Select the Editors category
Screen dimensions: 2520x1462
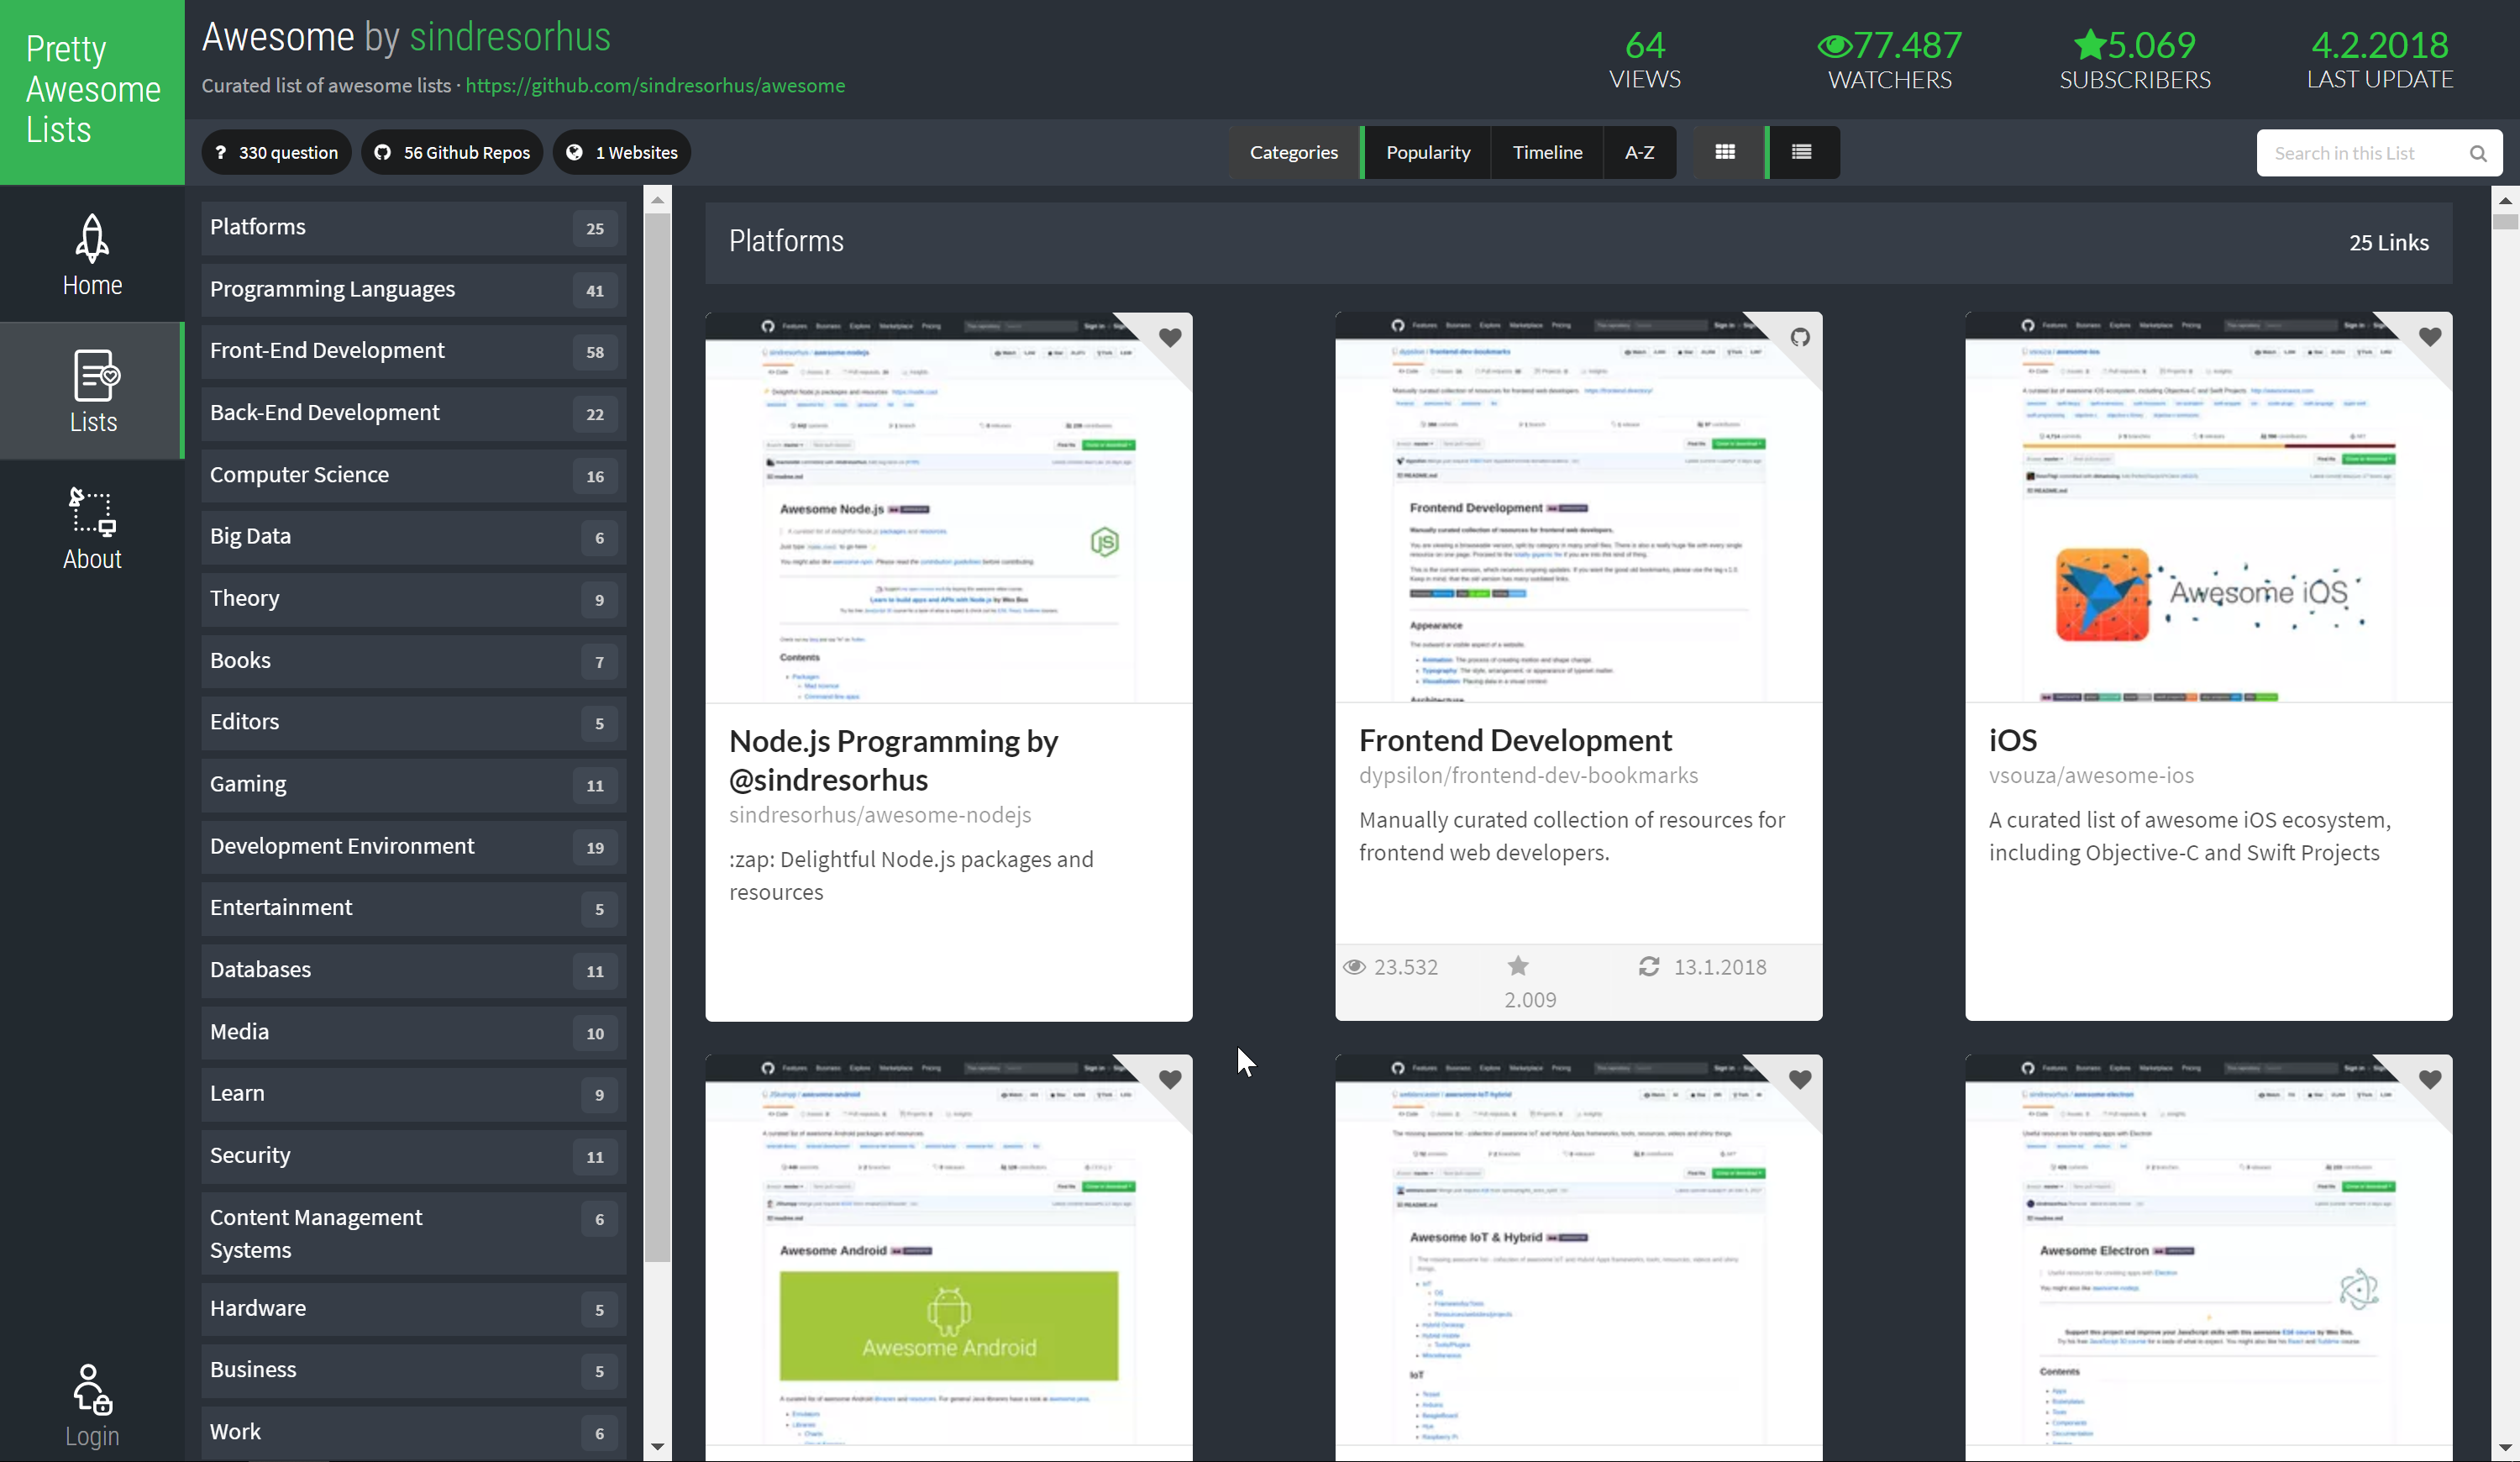point(413,723)
